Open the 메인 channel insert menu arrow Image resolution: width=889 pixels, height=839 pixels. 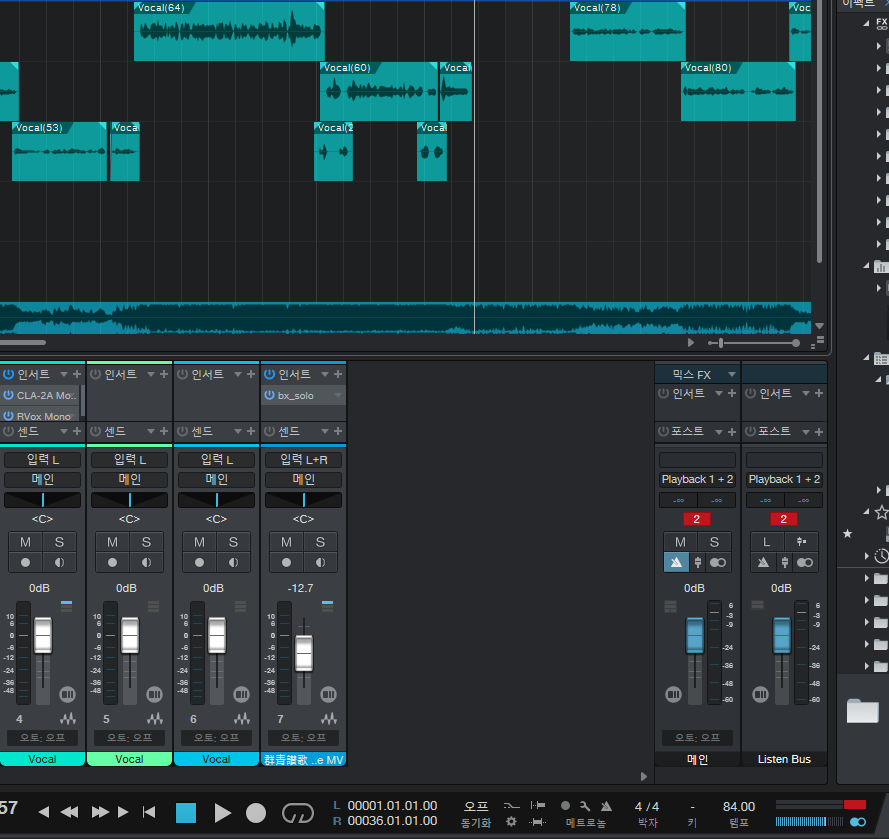[x=719, y=393]
